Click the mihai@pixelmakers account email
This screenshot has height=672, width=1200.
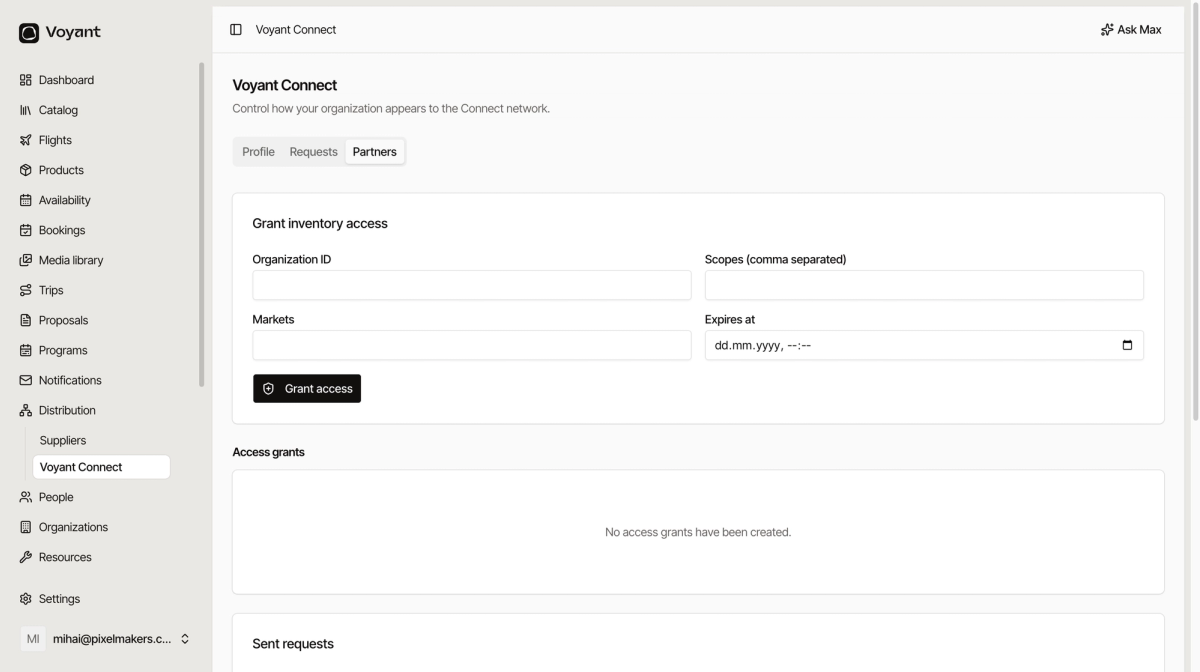pos(112,639)
